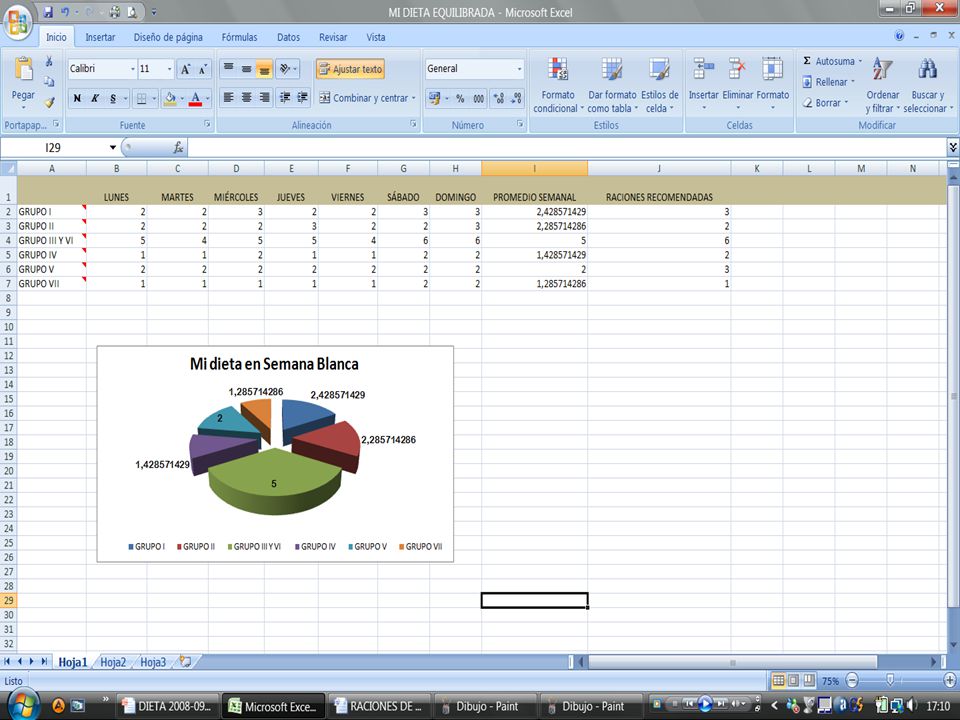The width and height of the screenshot is (960, 720).
Task: Switch to the Vista ribbon tab
Action: (x=376, y=37)
